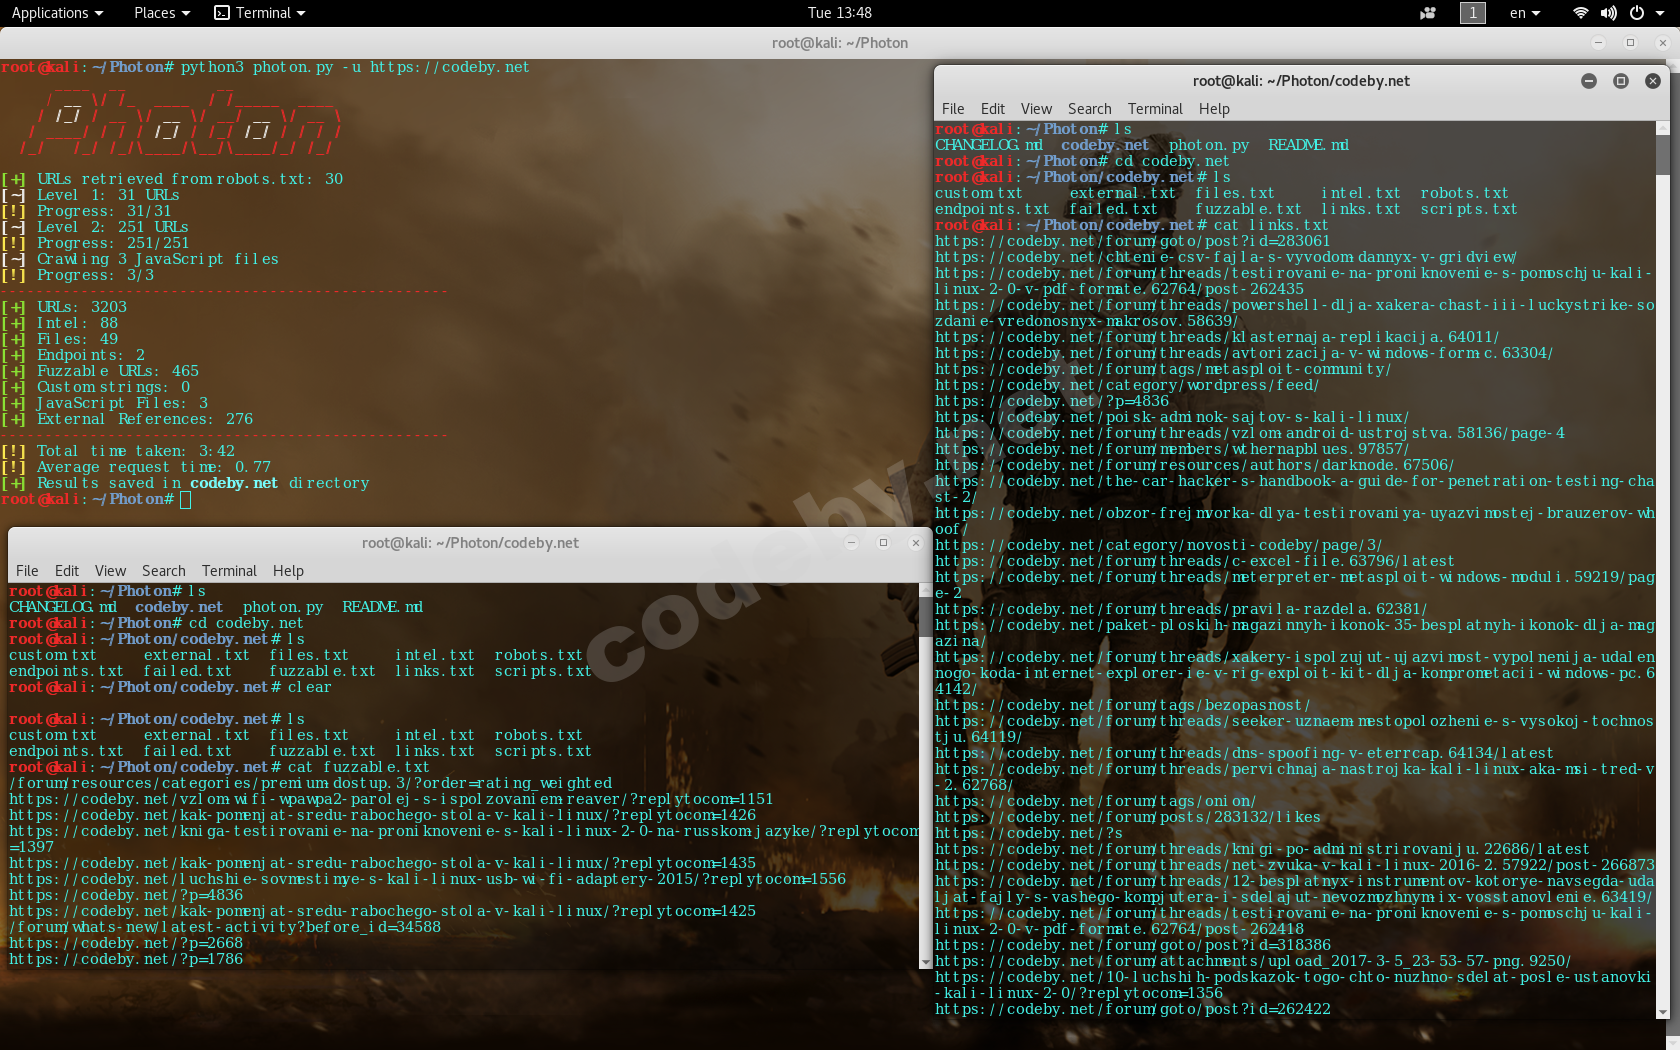Click the power icon in top bar
The height and width of the screenshot is (1050, 1680).
[1637, 13]
